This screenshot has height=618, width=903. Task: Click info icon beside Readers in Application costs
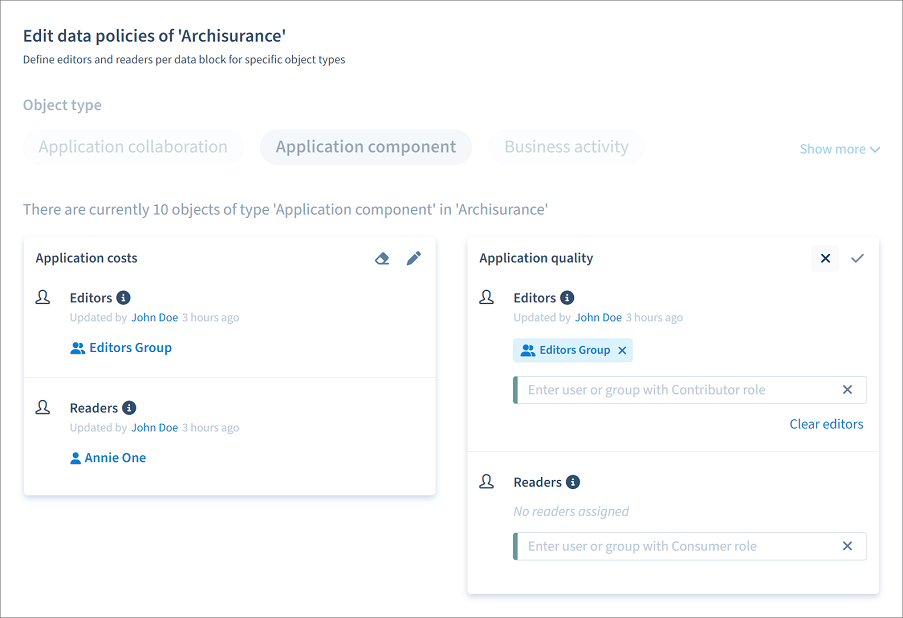129,408
